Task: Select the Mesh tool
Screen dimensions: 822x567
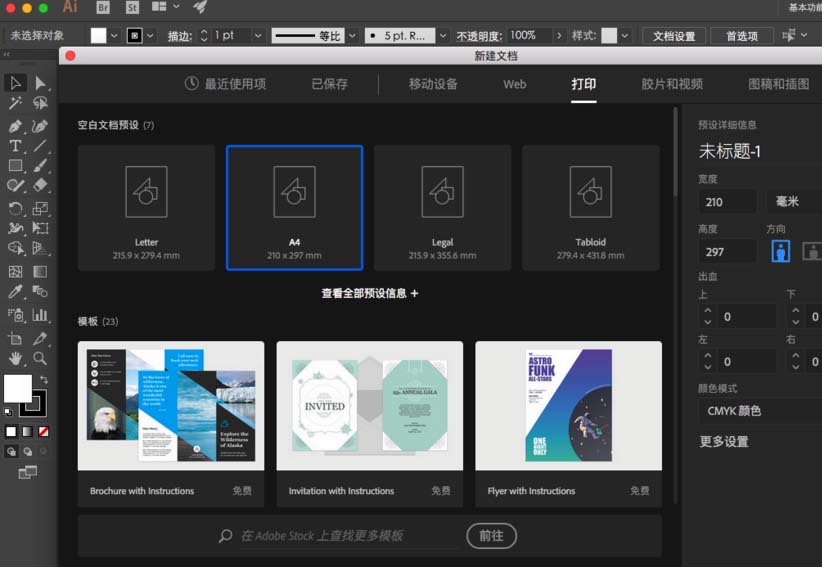Action: pos(15,271)
